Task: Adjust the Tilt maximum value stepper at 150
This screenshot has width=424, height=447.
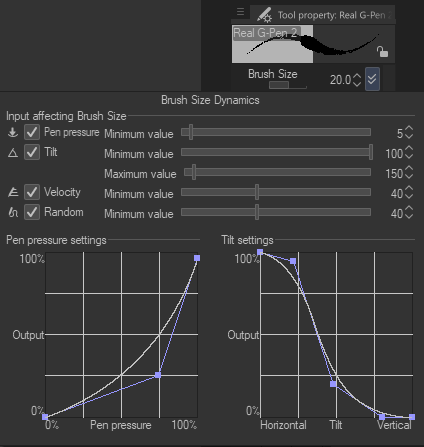Action: click(409, 173)
